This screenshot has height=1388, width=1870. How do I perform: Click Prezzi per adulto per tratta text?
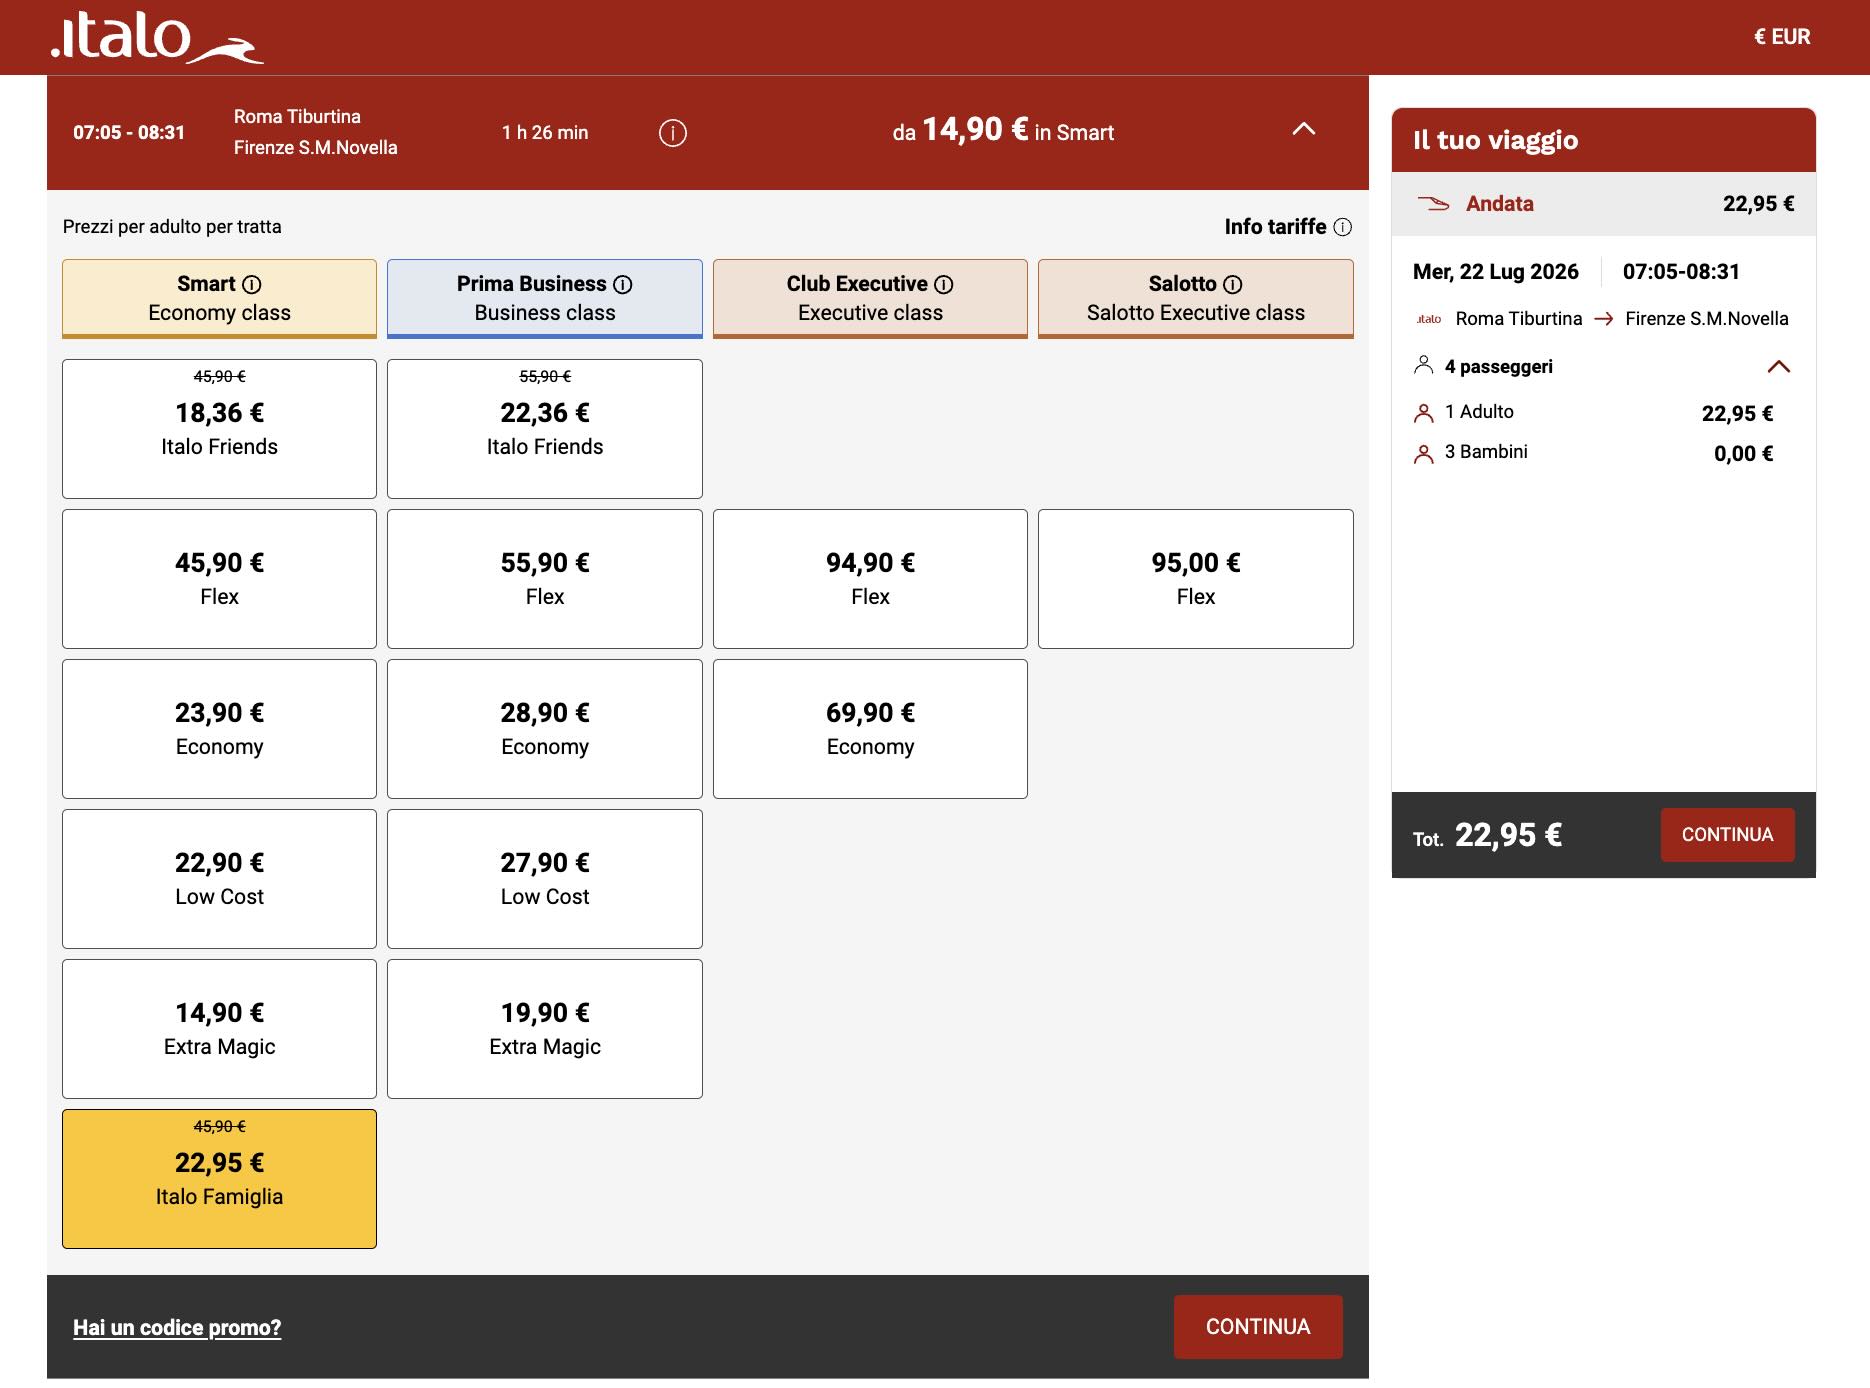[172, 227]
